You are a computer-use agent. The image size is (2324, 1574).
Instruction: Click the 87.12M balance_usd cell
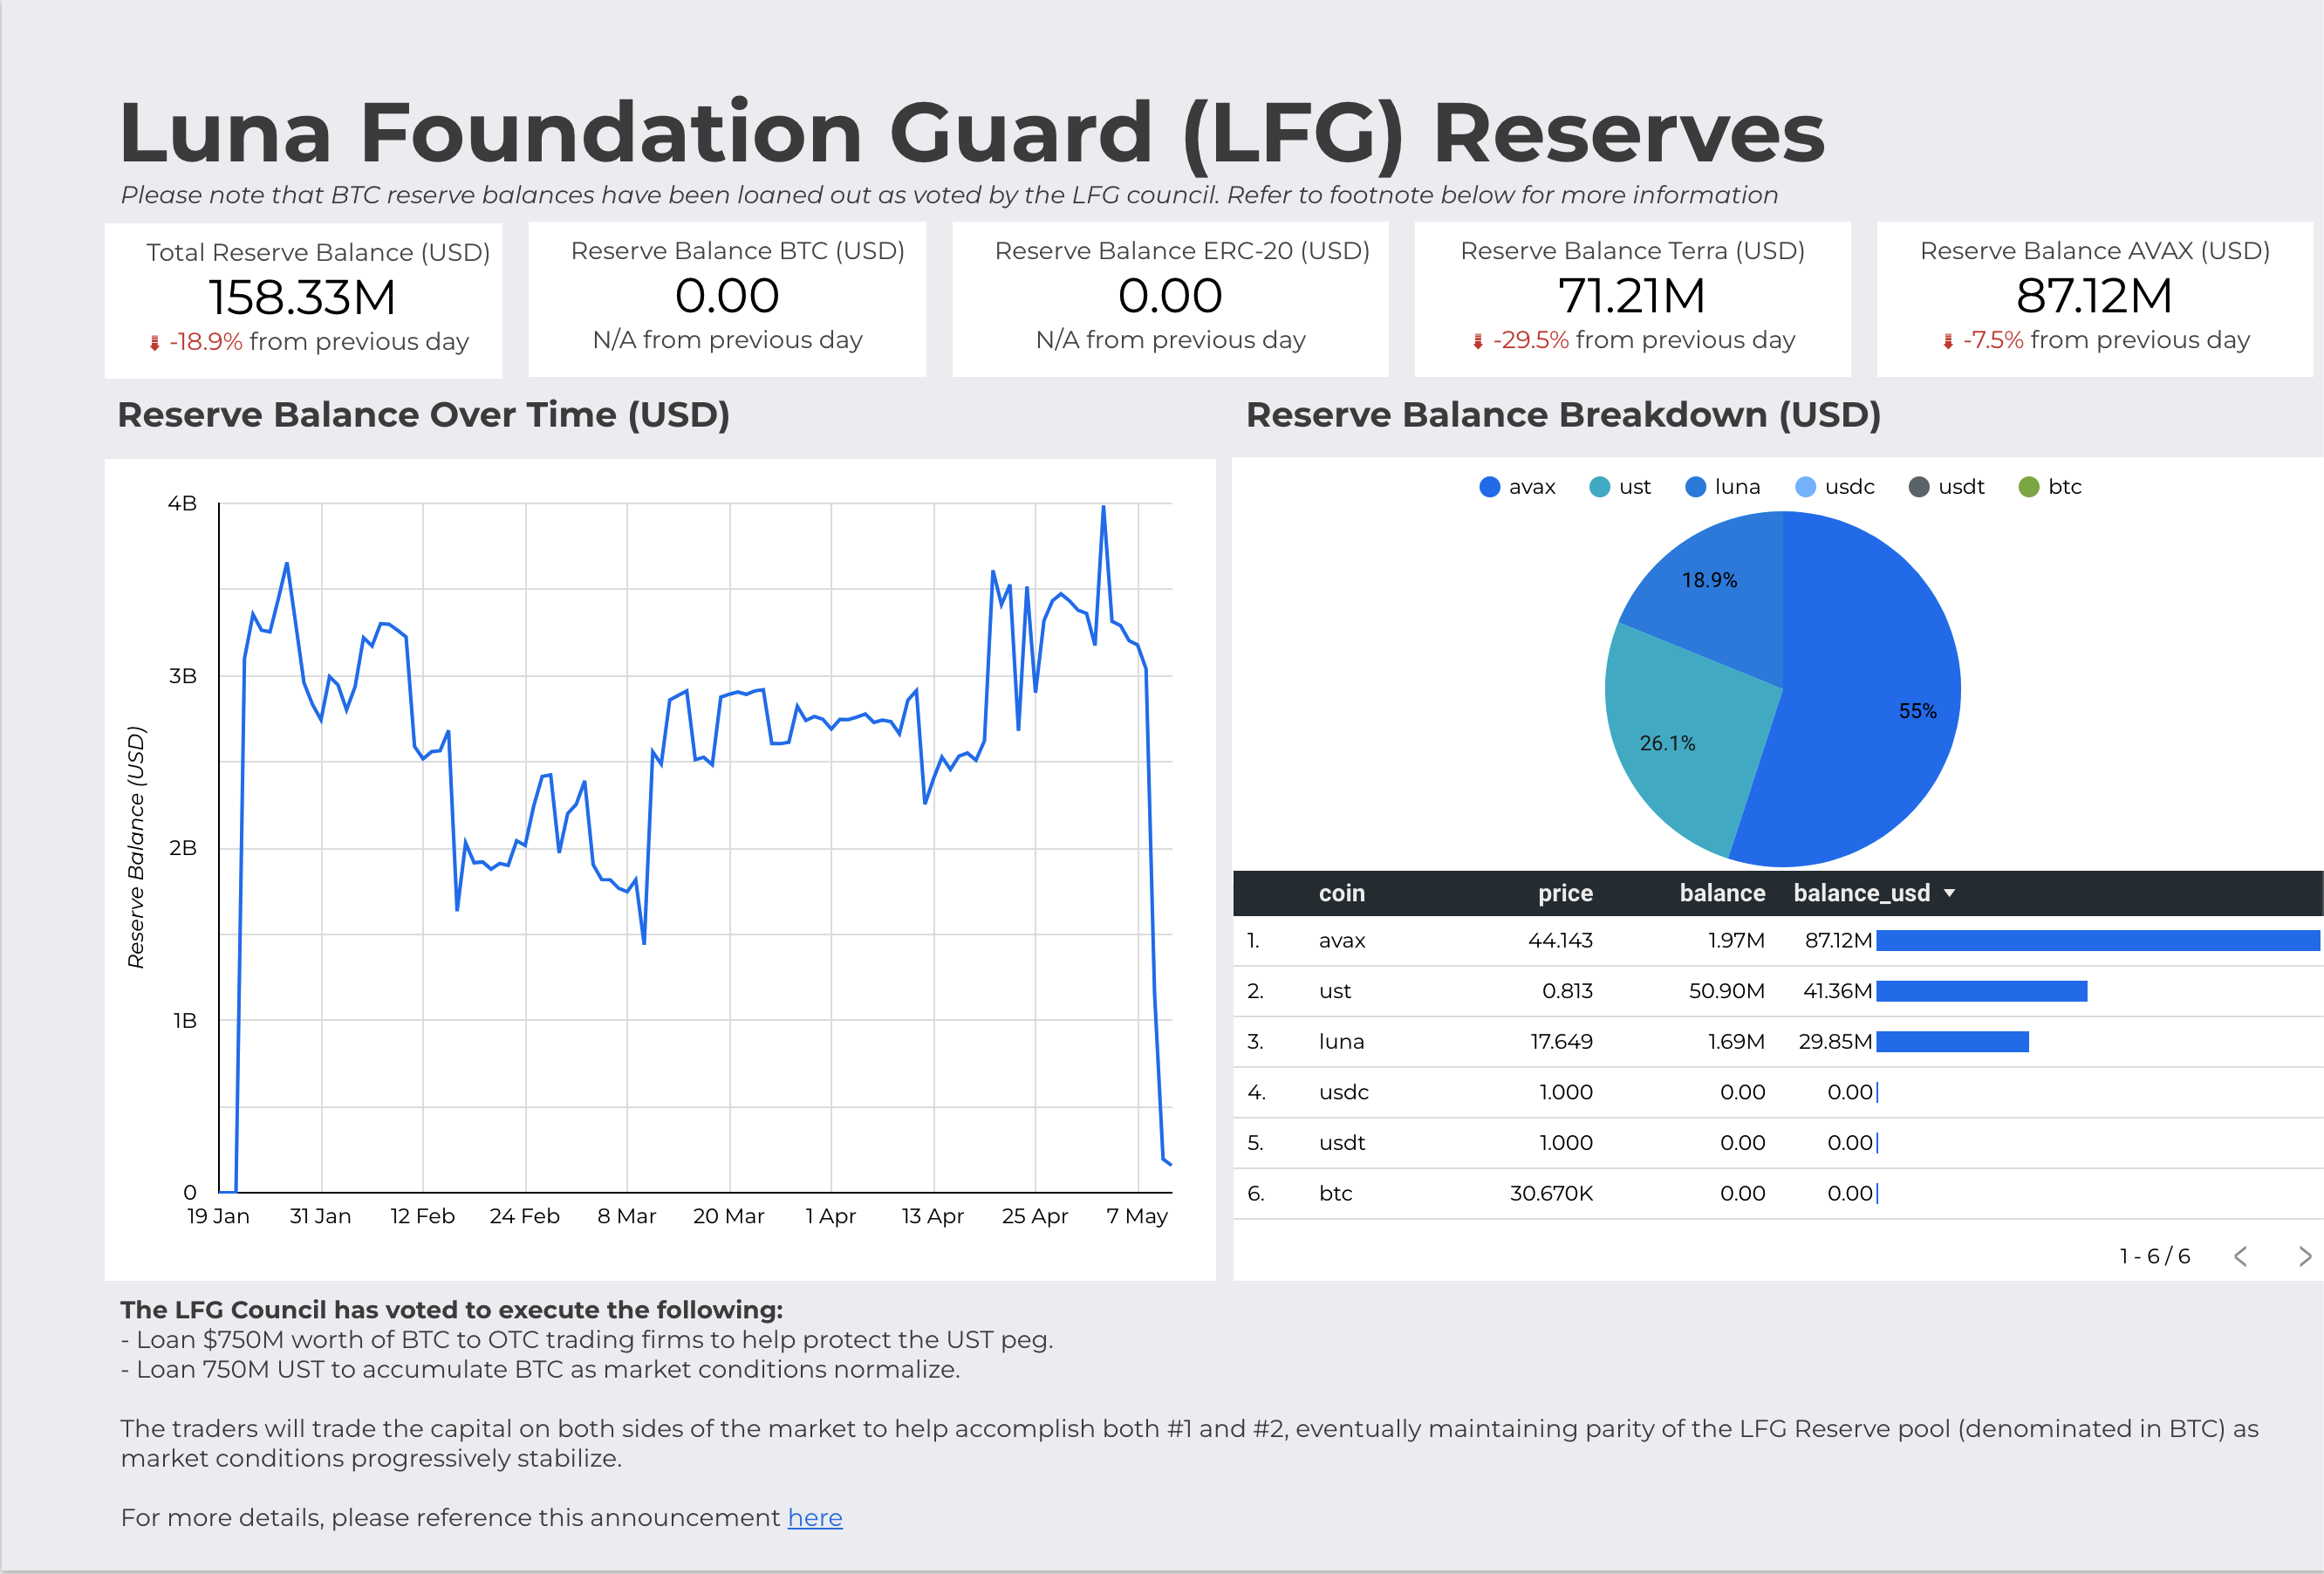pyautogui.click(x=1838, y=940)
